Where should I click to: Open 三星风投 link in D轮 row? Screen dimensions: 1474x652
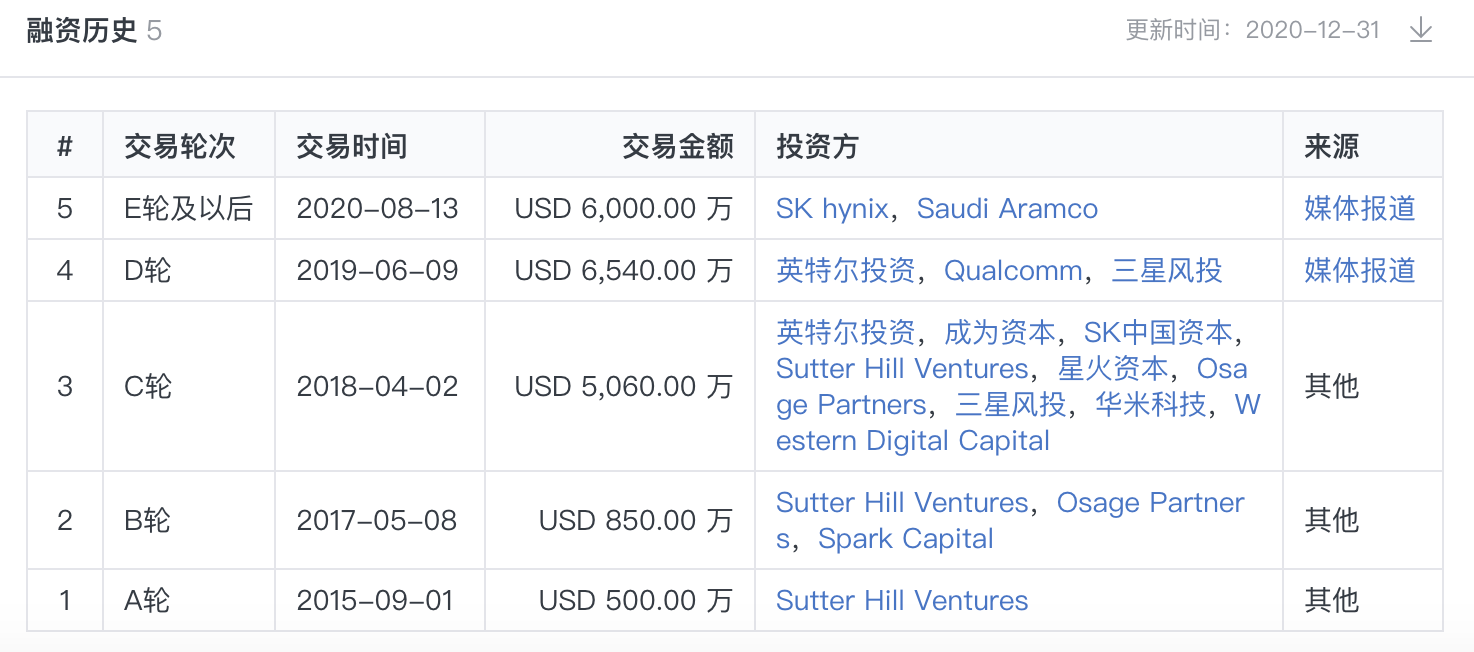click(1166, 270)
